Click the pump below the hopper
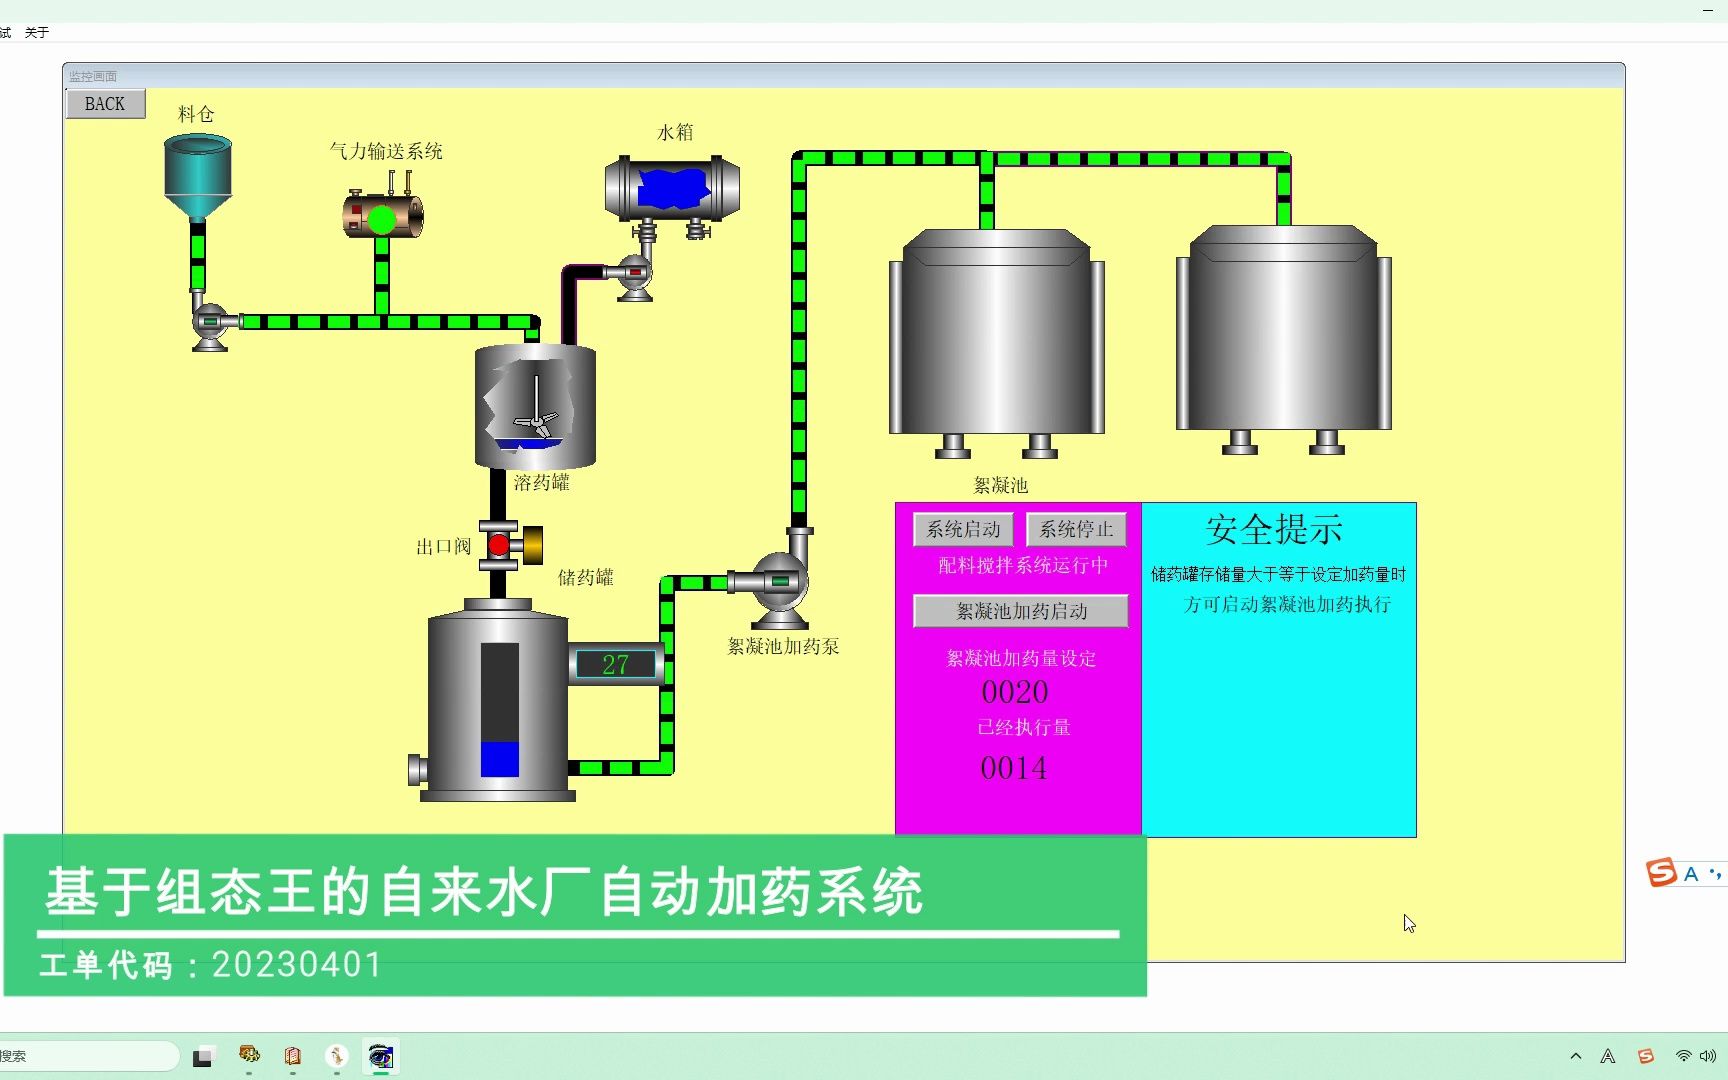Viewport: 1728px width, 1080px height. tap(210, 326)
